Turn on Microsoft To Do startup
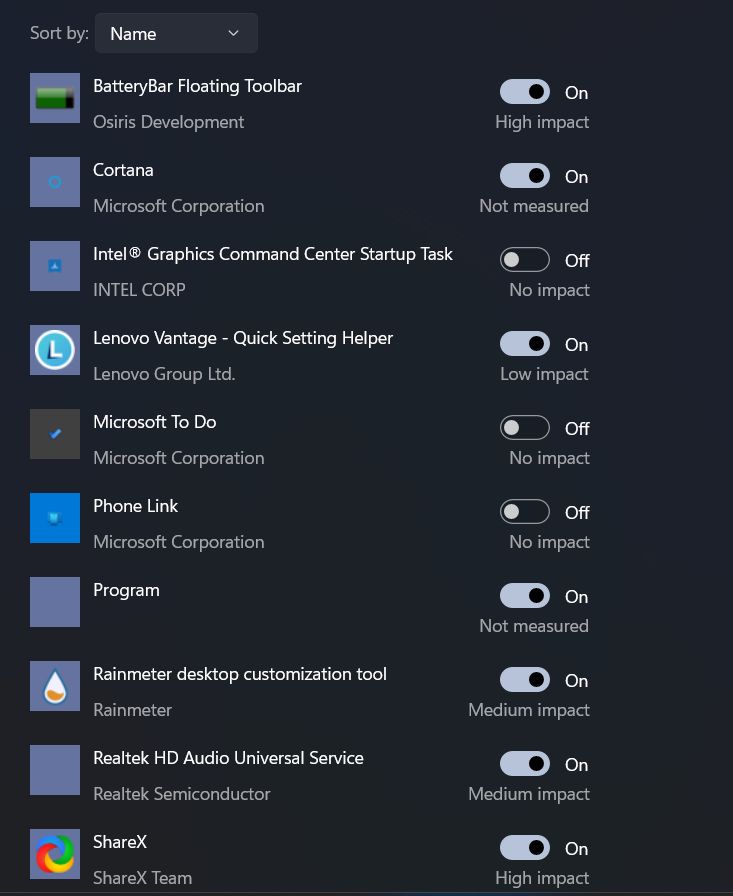The width and height of the screenshot is (733, 896). (x=525, y=428)
